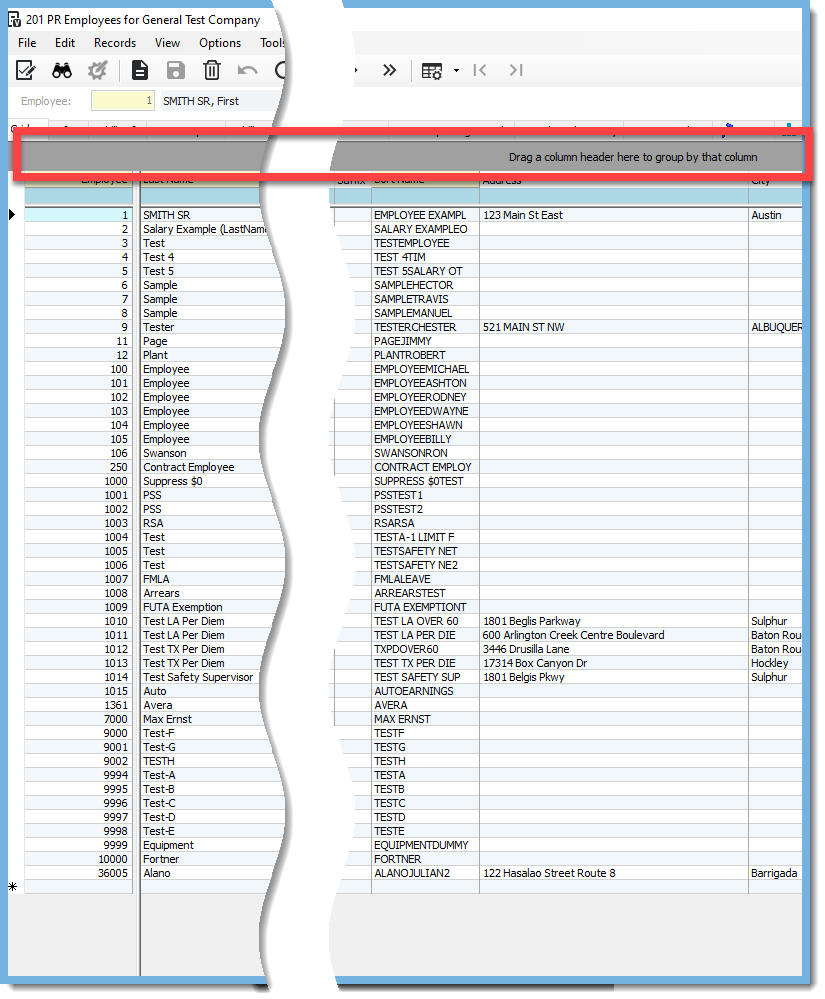Click the Auto last name cell
This screenshot has width=825, height=999.
pyautogui.click(x=201, y=691)
